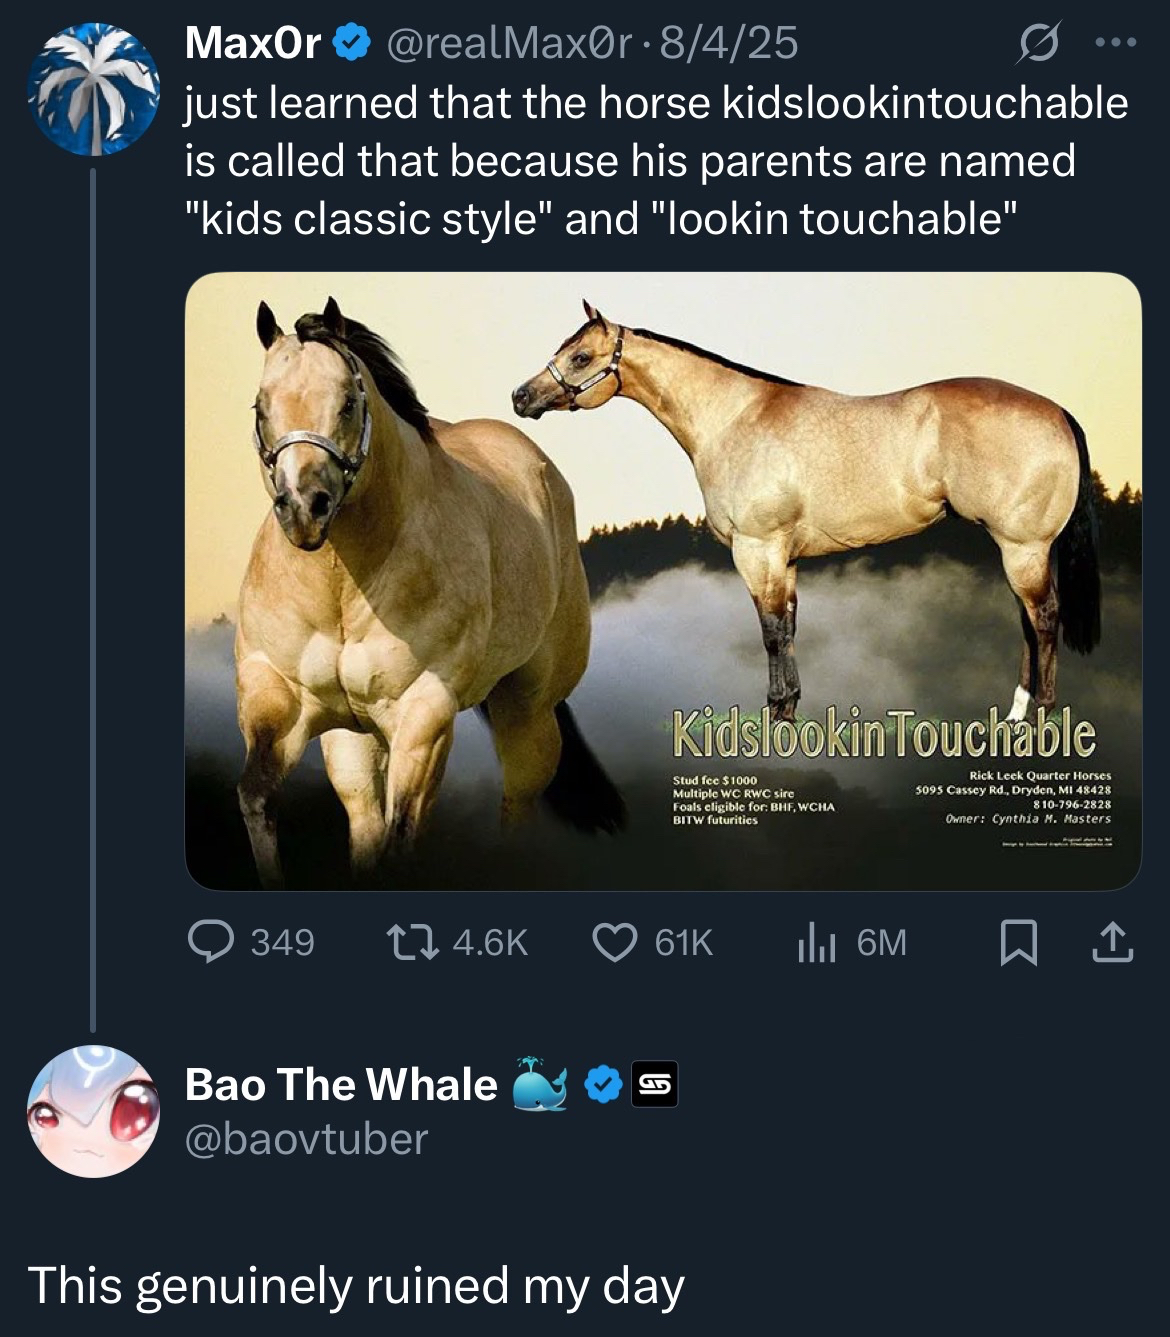Bookmark the MaxOr tweet

click(1018, 943)
